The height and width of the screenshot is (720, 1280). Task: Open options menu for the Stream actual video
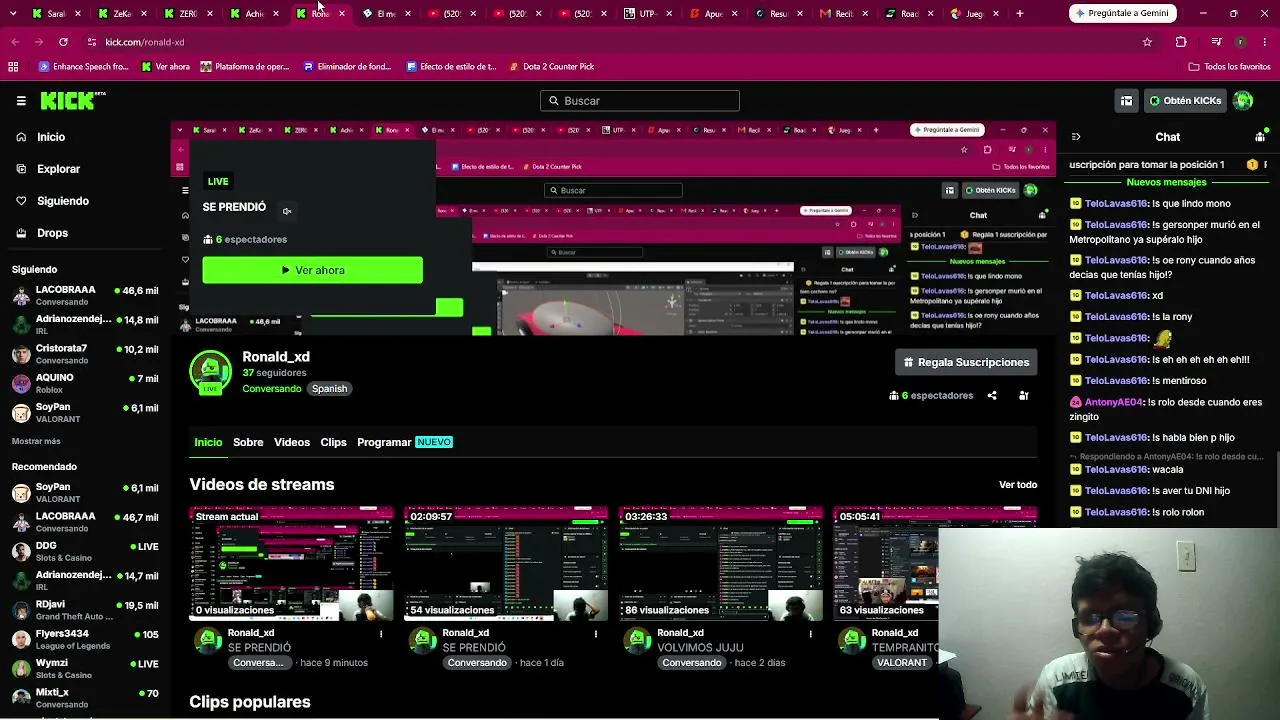pyautogui.click(x=381, y=634)
